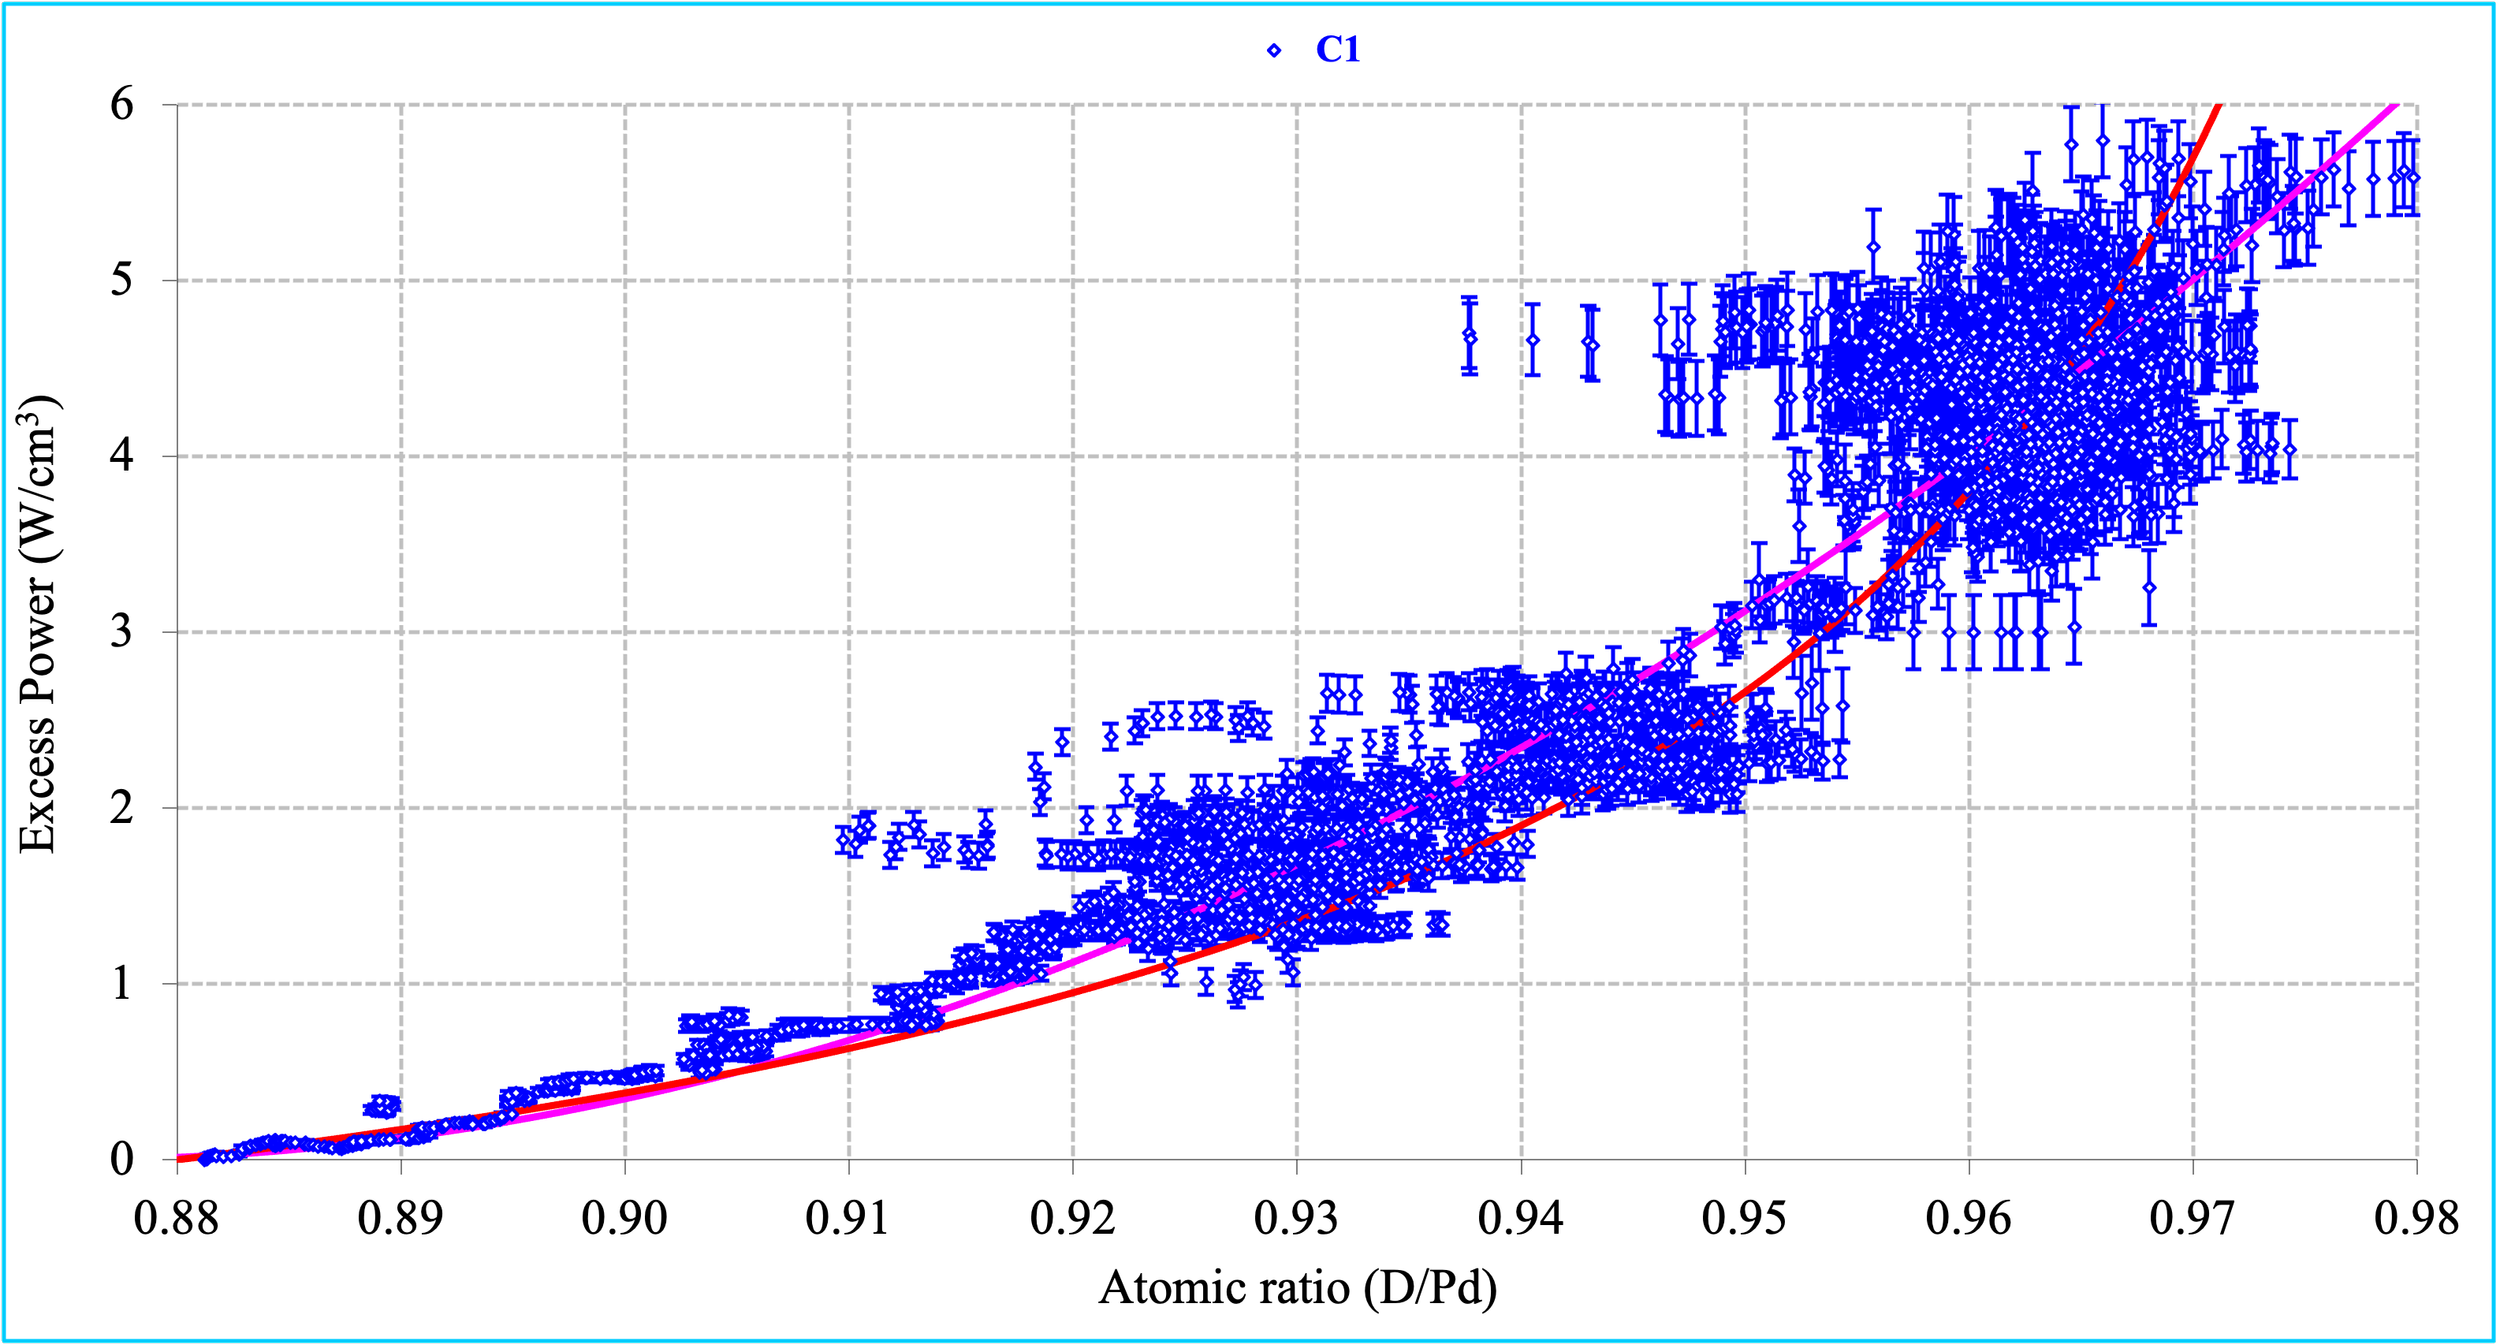Click the Excess Power y-axis title
Screen dimensions: 2500x1344
pos(38,624)
